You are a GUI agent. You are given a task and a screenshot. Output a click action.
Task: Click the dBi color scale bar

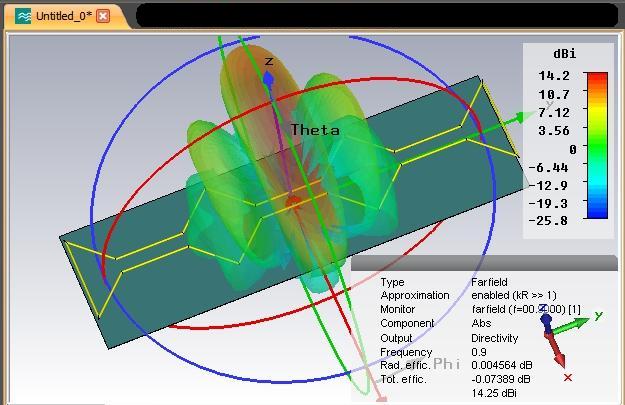(597, 145)
